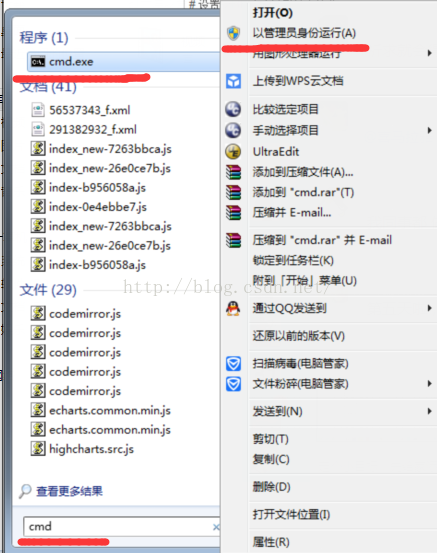The height and width of the screenshot is (553, 437).
Task: Click the compare icon beside 比较选定项目
Action: pyautogui.click(x=233, y=109)
